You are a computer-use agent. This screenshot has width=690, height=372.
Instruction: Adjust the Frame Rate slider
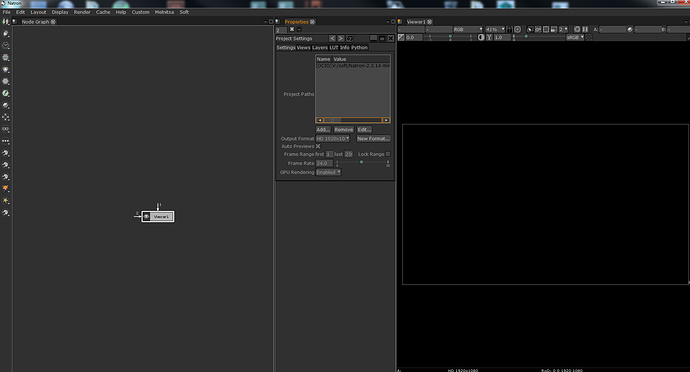362,163
